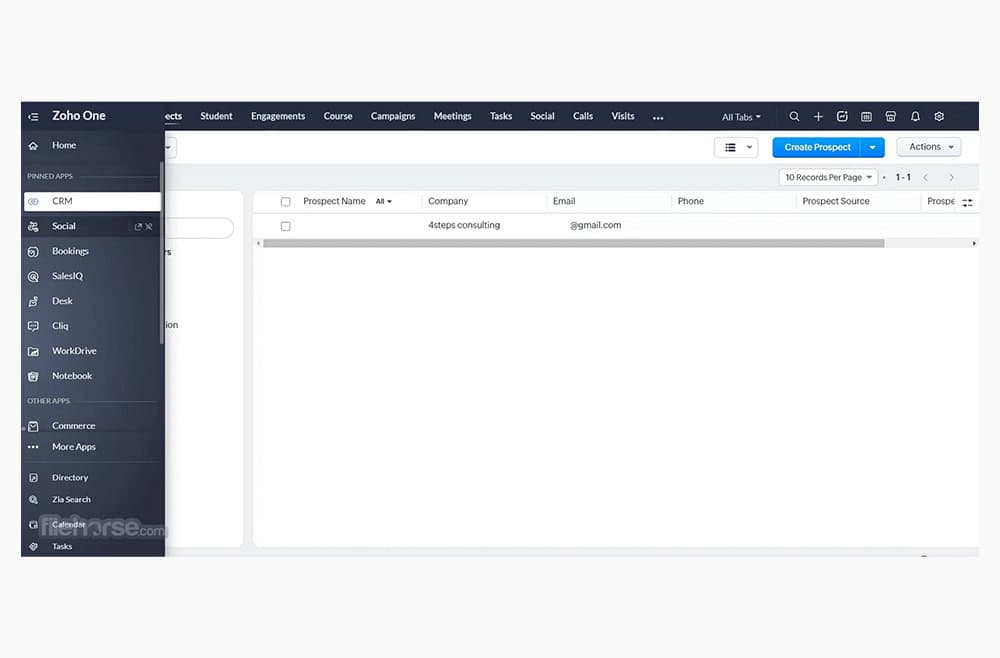The image size is (1000, 658).
Task: Open the Commerce app
Action: point(73,426)
